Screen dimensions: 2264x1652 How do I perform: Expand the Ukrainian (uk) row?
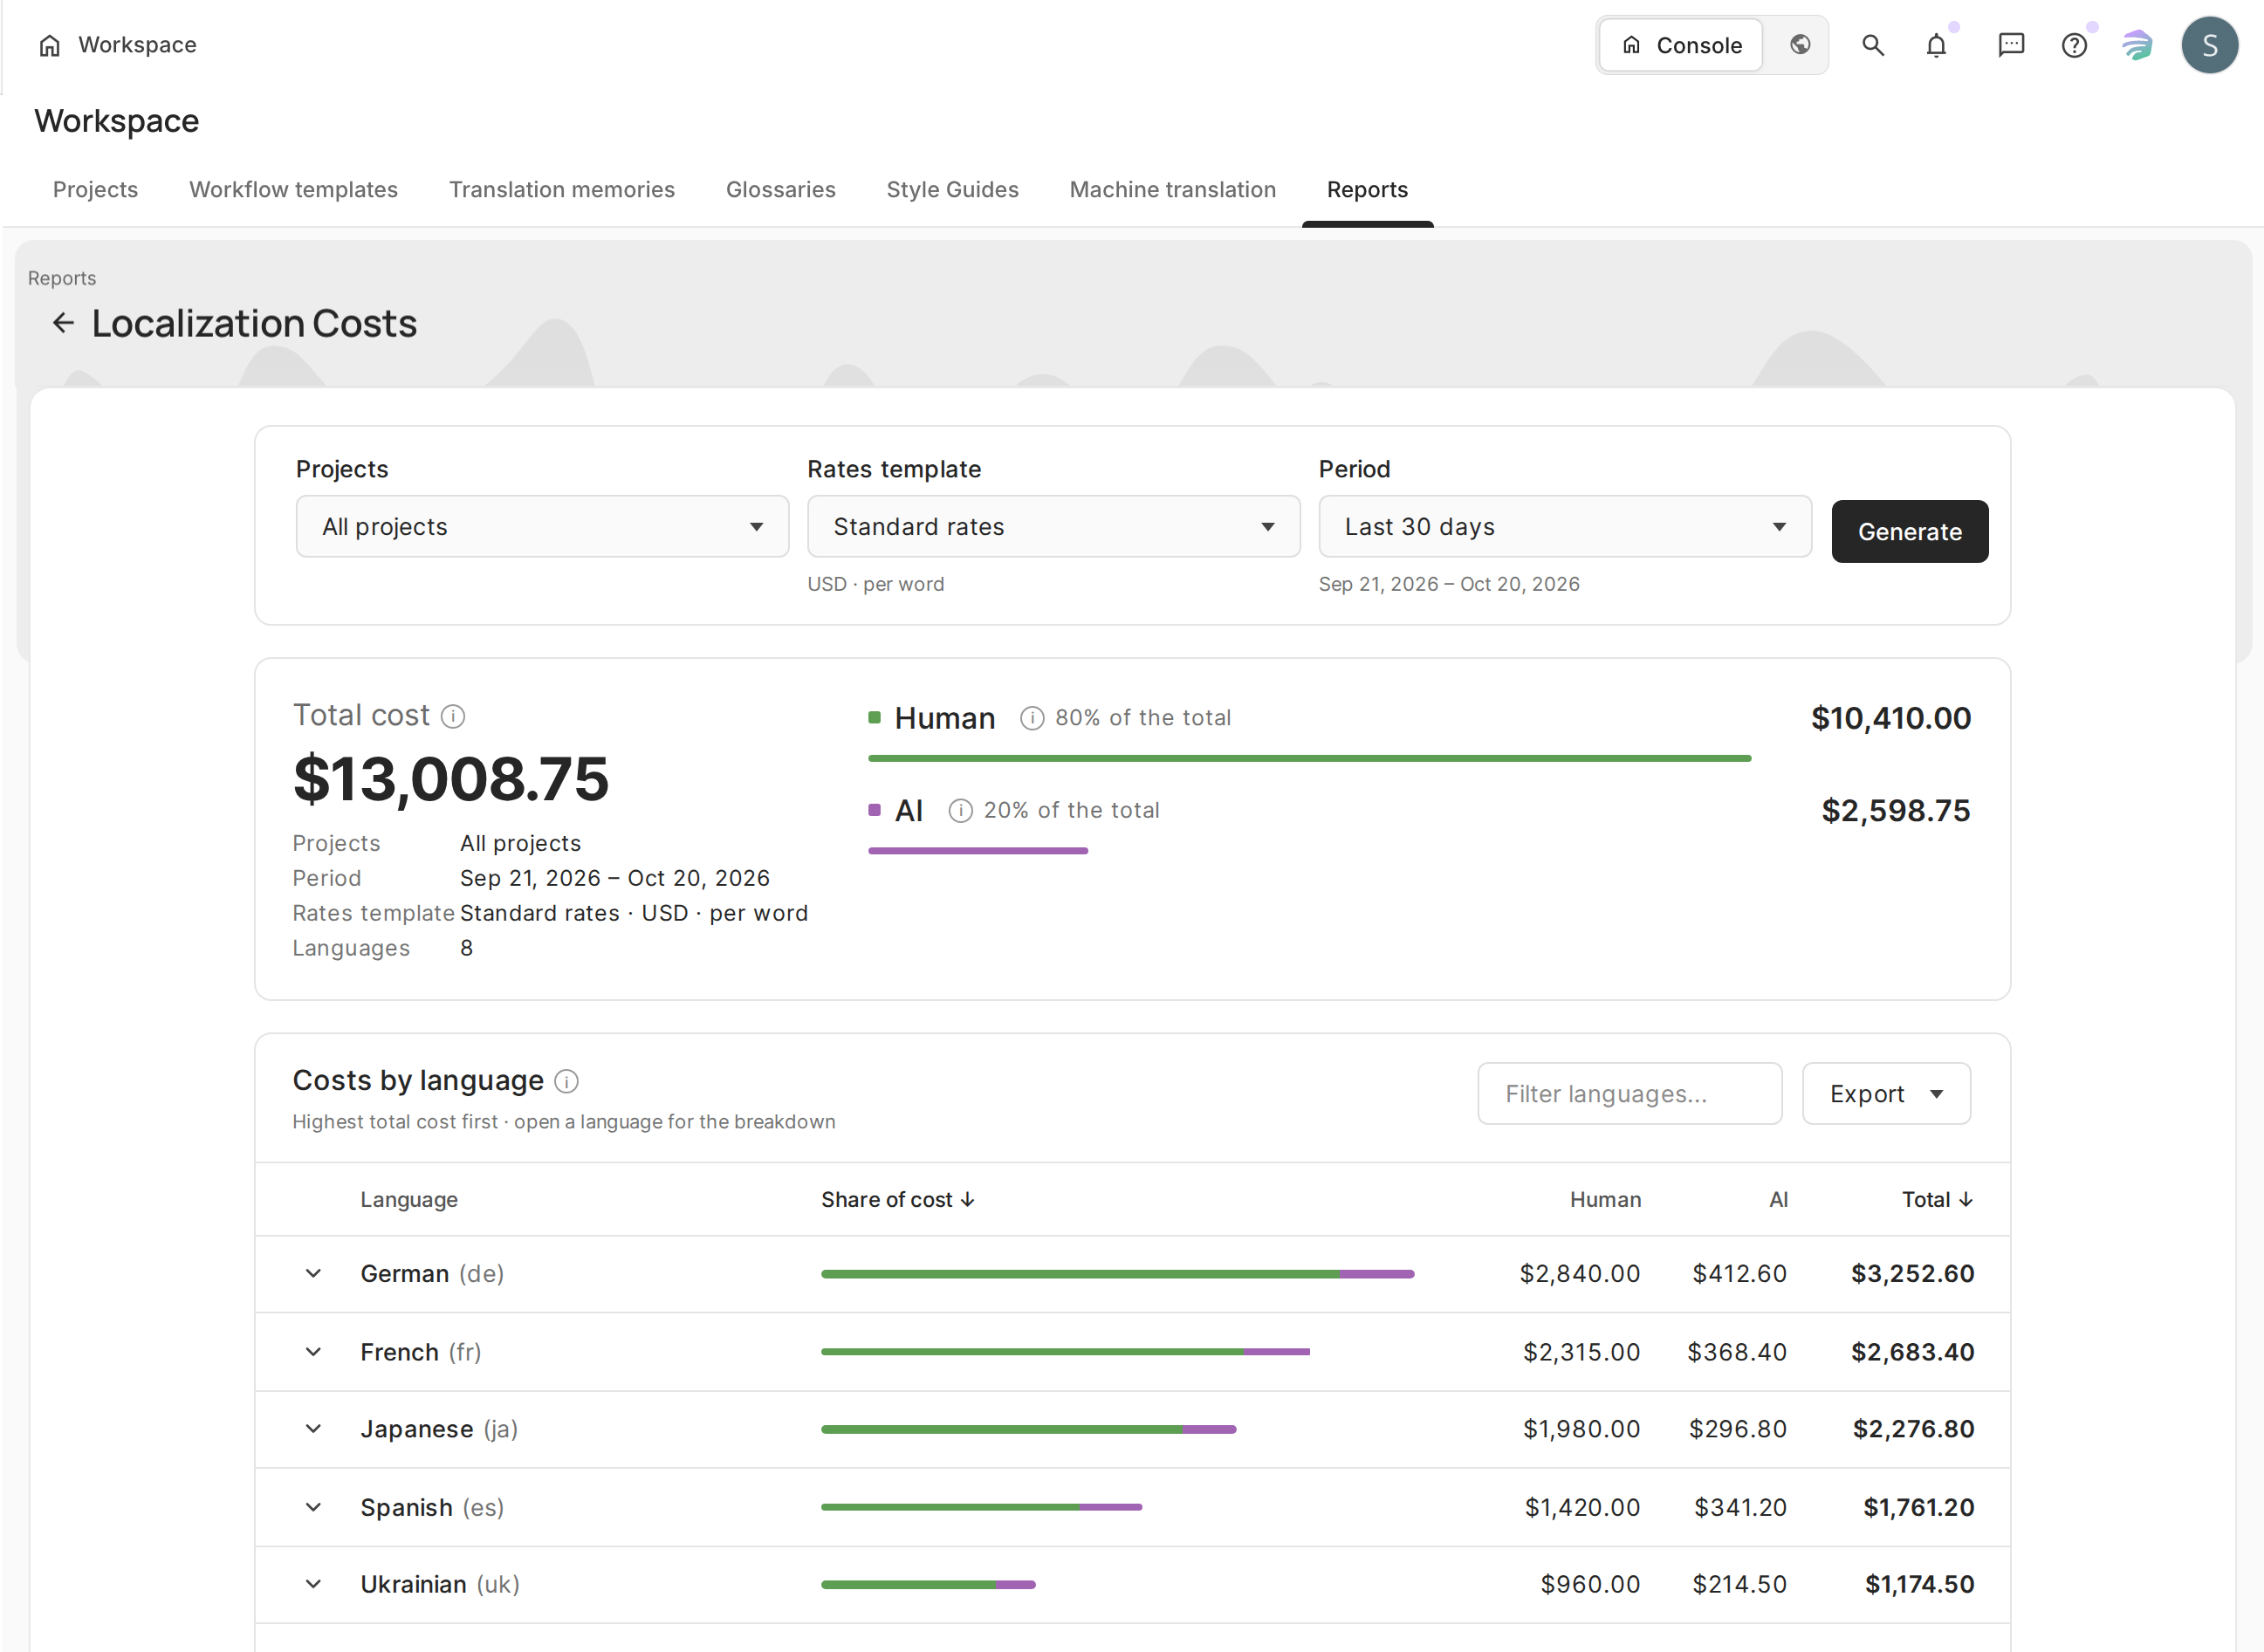click(313, 1584)
